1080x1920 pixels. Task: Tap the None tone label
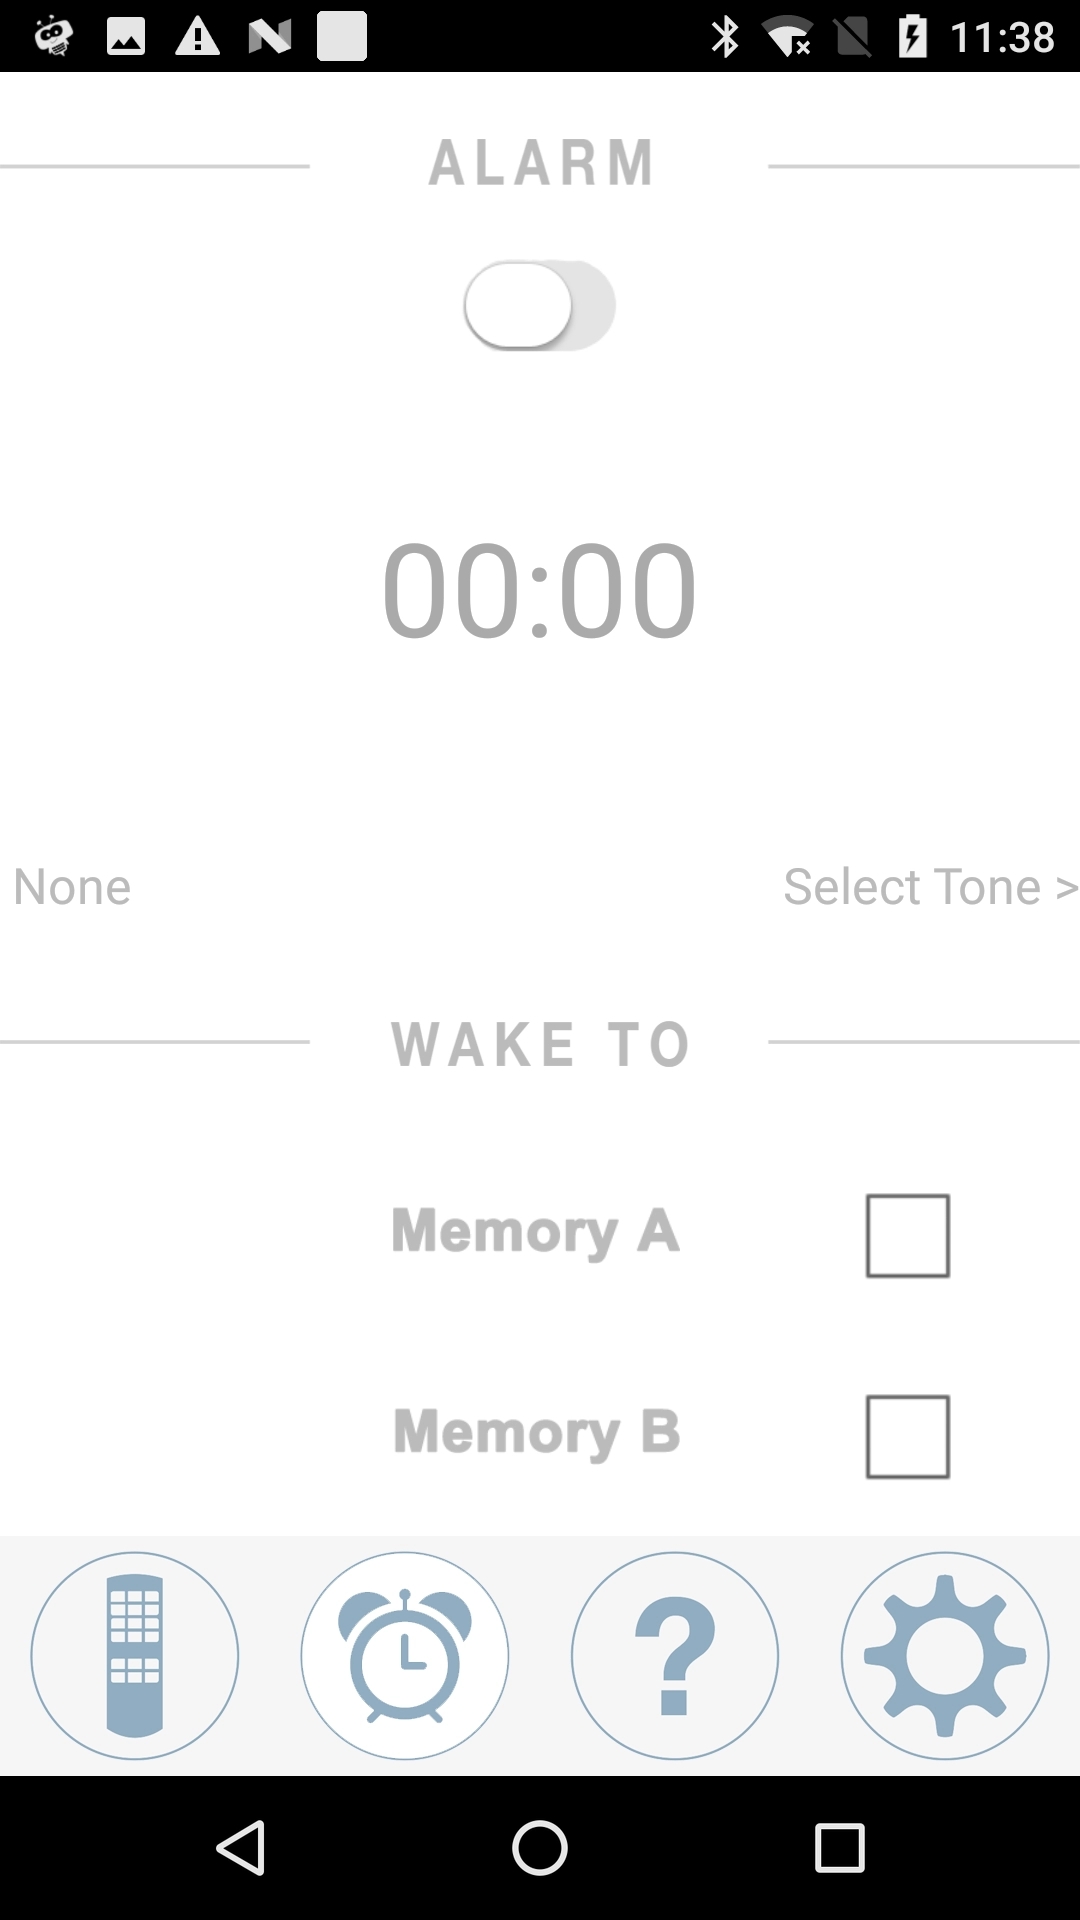(72, 887)
